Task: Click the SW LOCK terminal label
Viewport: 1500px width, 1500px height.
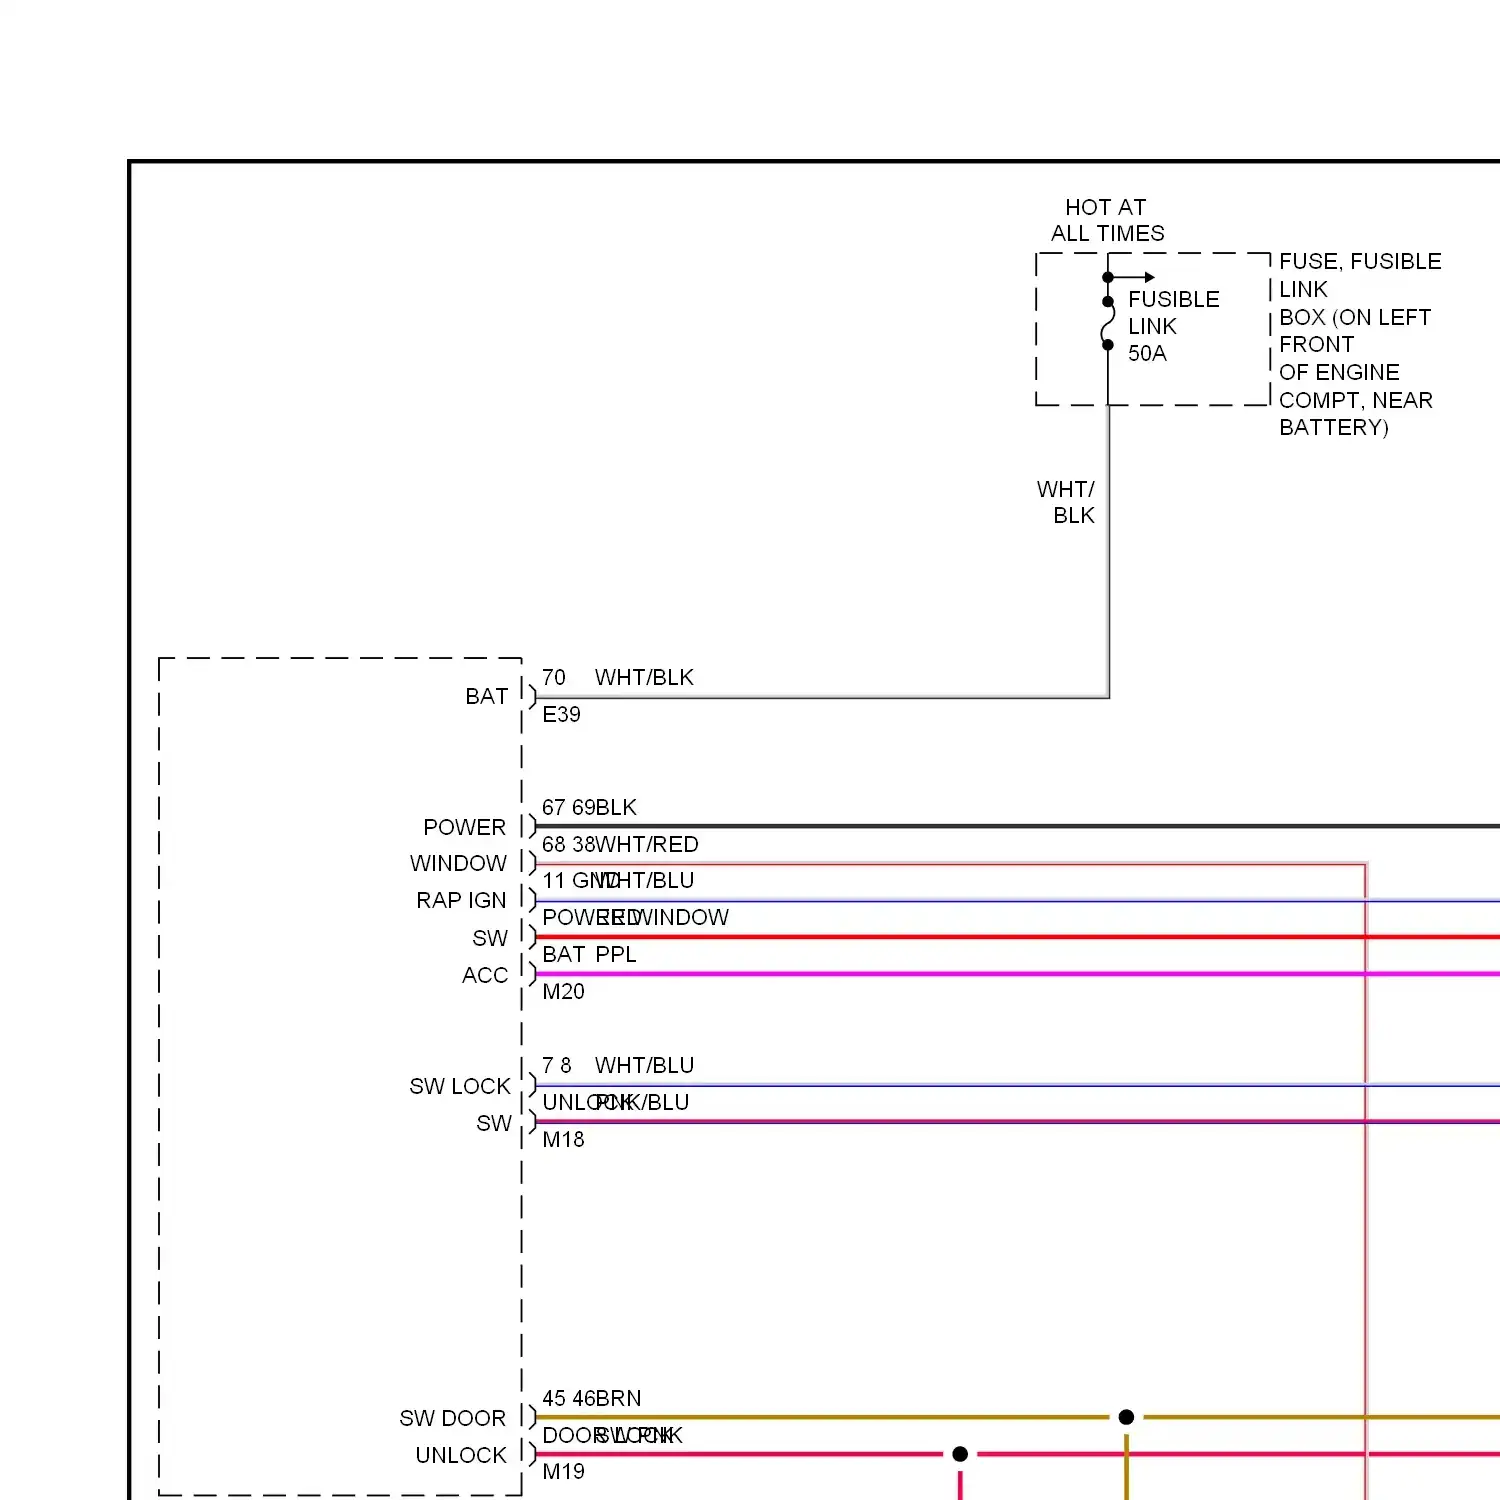Action: (x=460, y=1086)
